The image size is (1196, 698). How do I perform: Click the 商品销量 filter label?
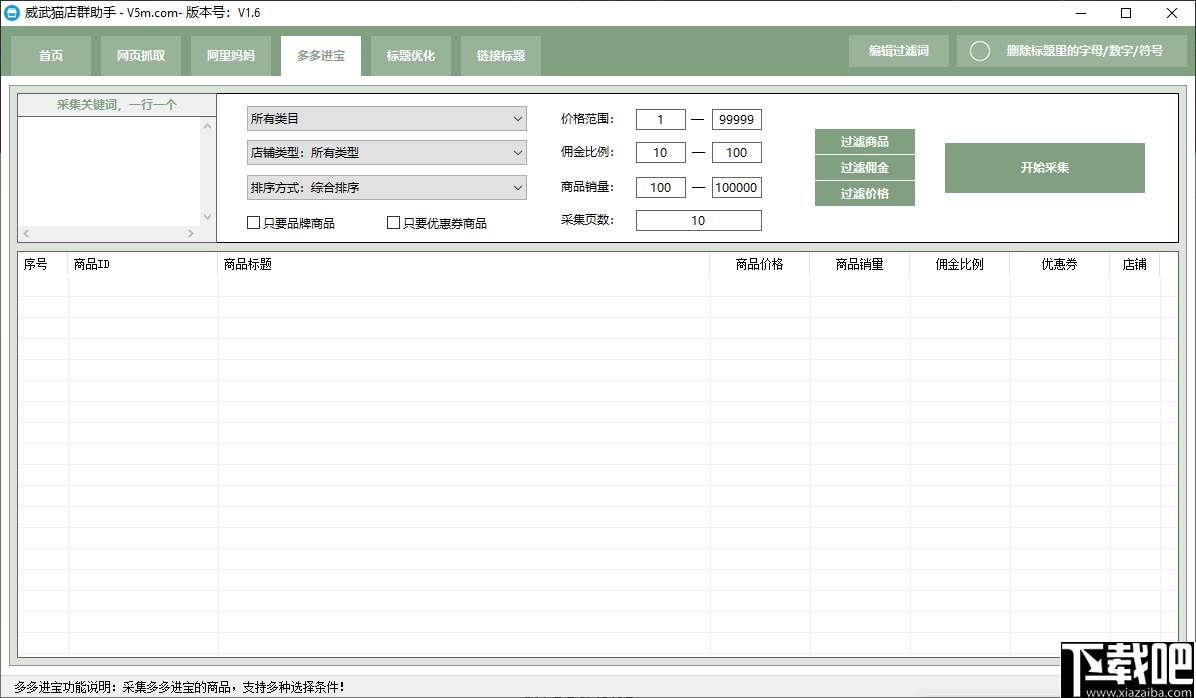(x=587, y=187)
